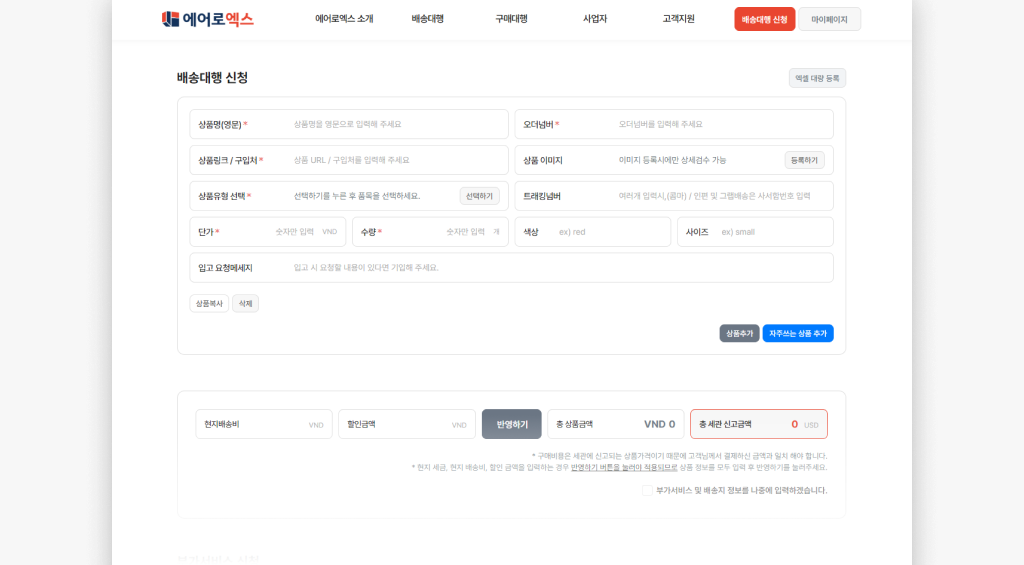Image resolution: width=1024 pixels, height=565 pixels.
Task: Click the 반영하기 button
Action: tap(512, 425)
